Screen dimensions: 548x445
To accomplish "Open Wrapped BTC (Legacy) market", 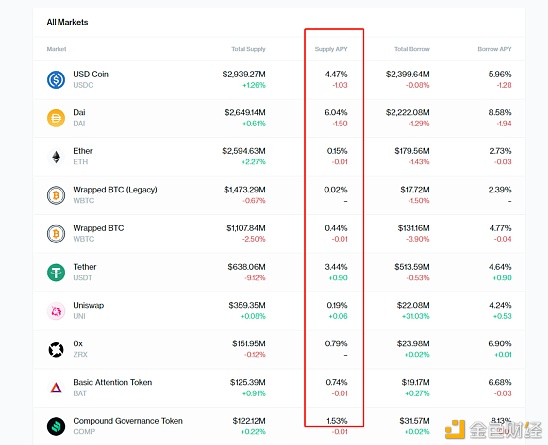I will tap(279, 195).
